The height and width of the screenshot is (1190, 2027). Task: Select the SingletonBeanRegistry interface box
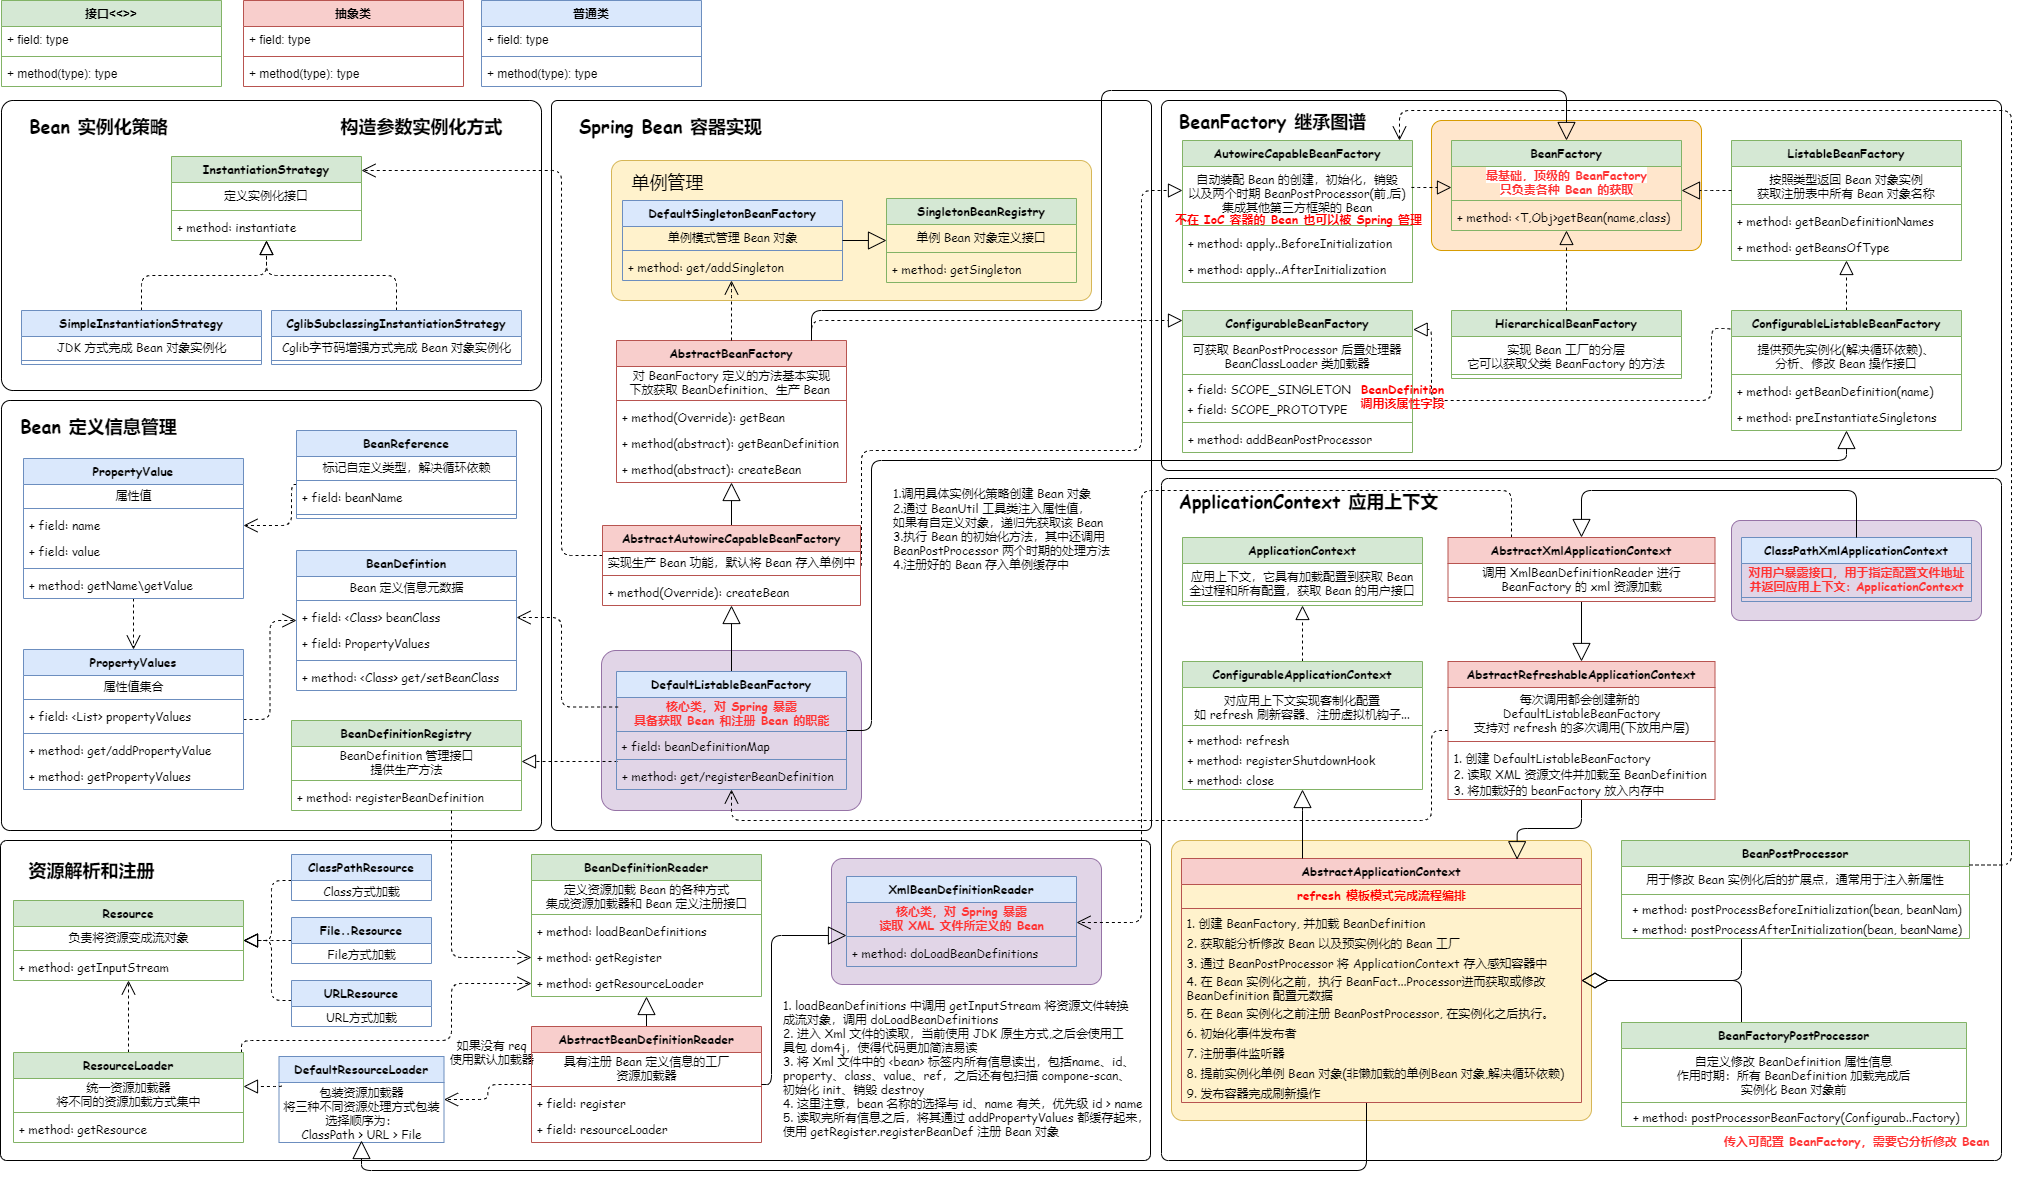[981, 211]
